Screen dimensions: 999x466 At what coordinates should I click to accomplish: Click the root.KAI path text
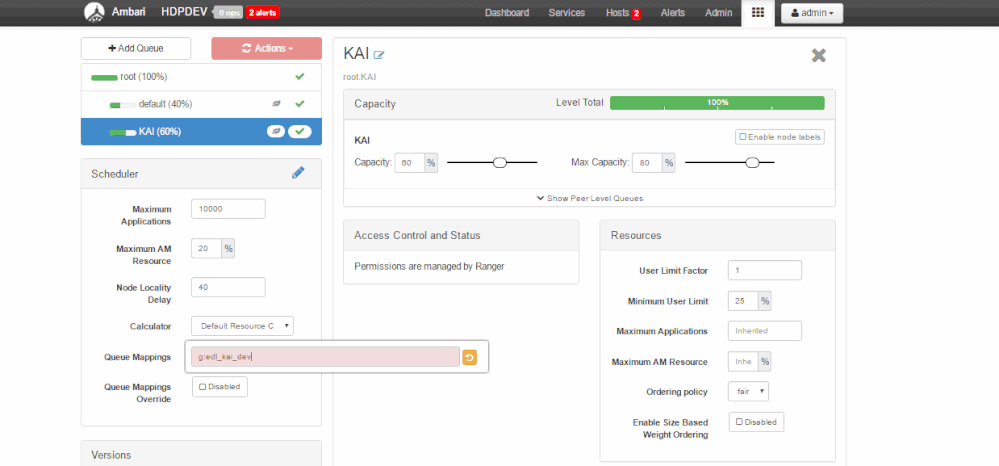pyautogui.click(x=361, y=77)
